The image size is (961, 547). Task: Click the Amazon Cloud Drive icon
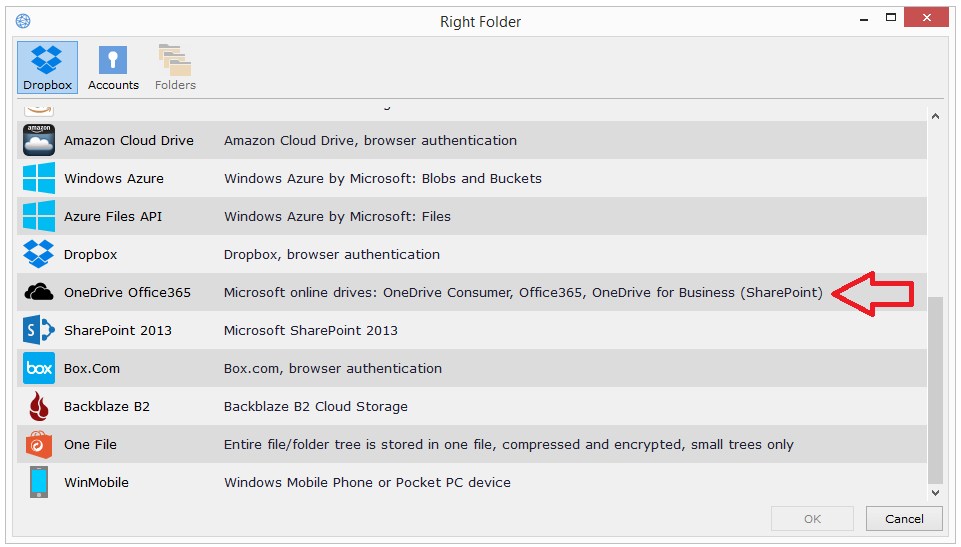coord(39,141)
